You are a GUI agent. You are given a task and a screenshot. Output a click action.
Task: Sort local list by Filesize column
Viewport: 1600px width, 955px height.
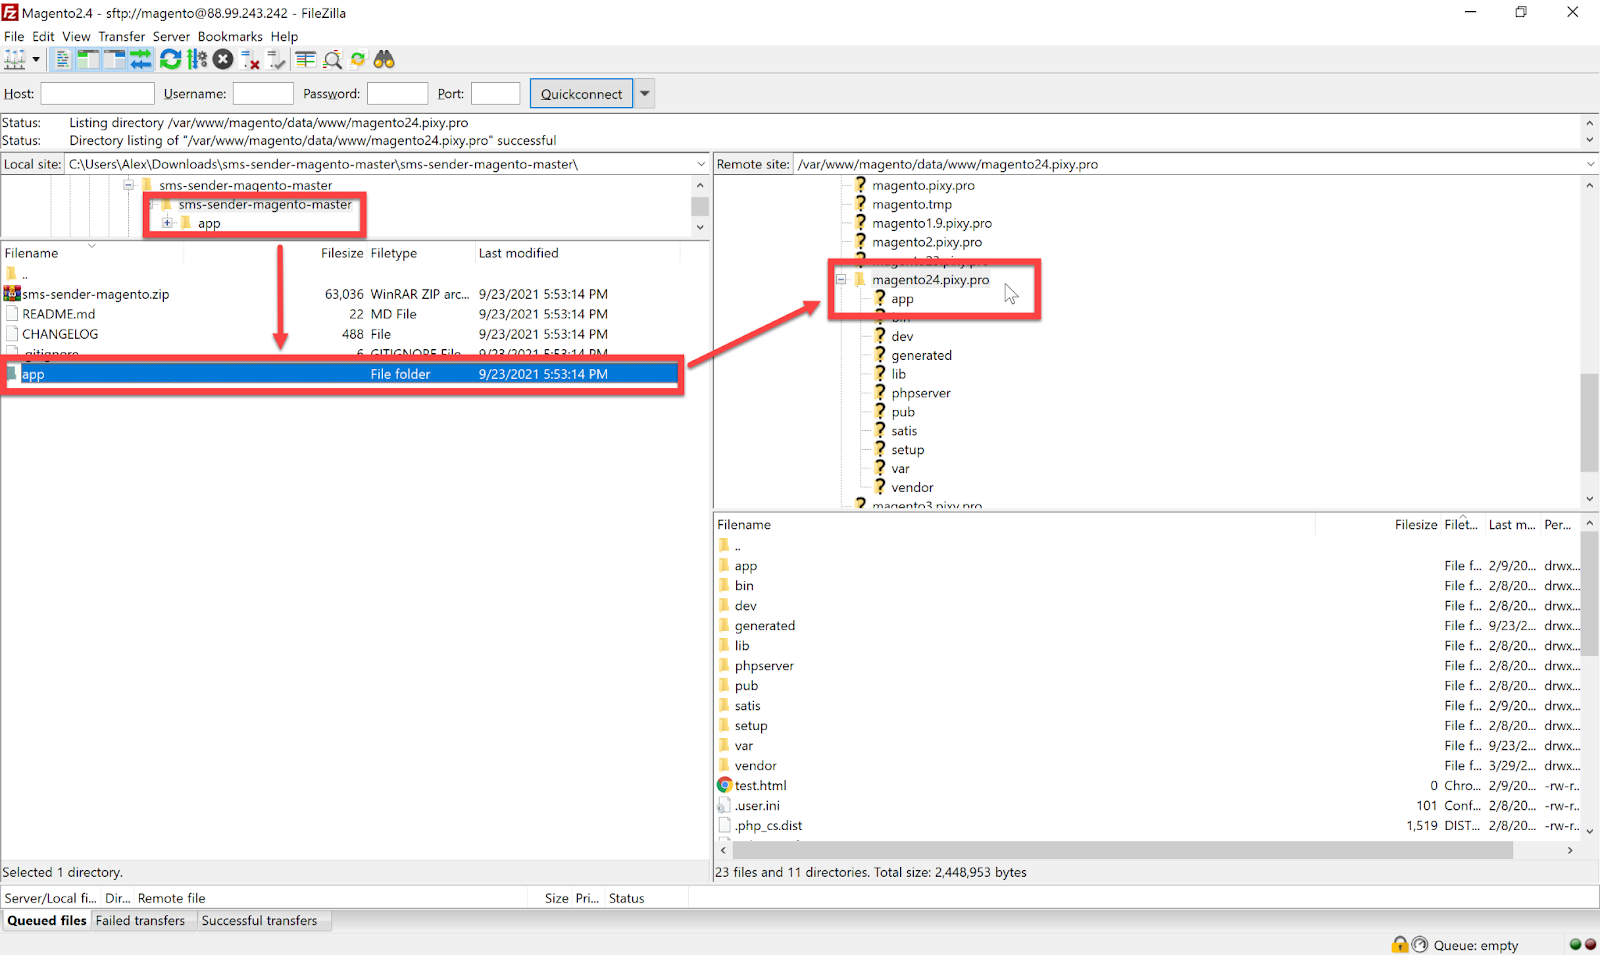[x=342, y=253]
